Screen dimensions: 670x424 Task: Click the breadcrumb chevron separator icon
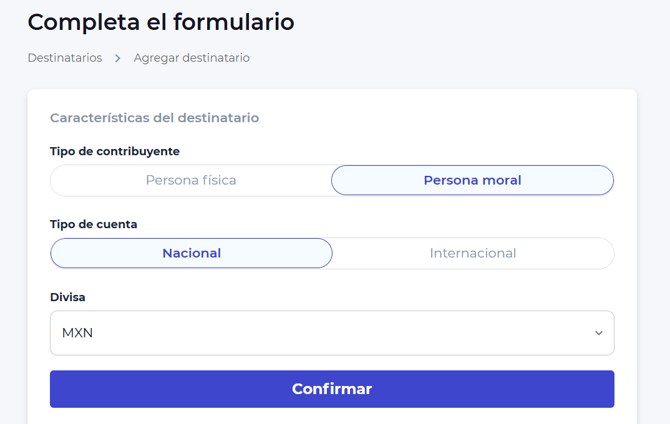click(x=118, y=58)
